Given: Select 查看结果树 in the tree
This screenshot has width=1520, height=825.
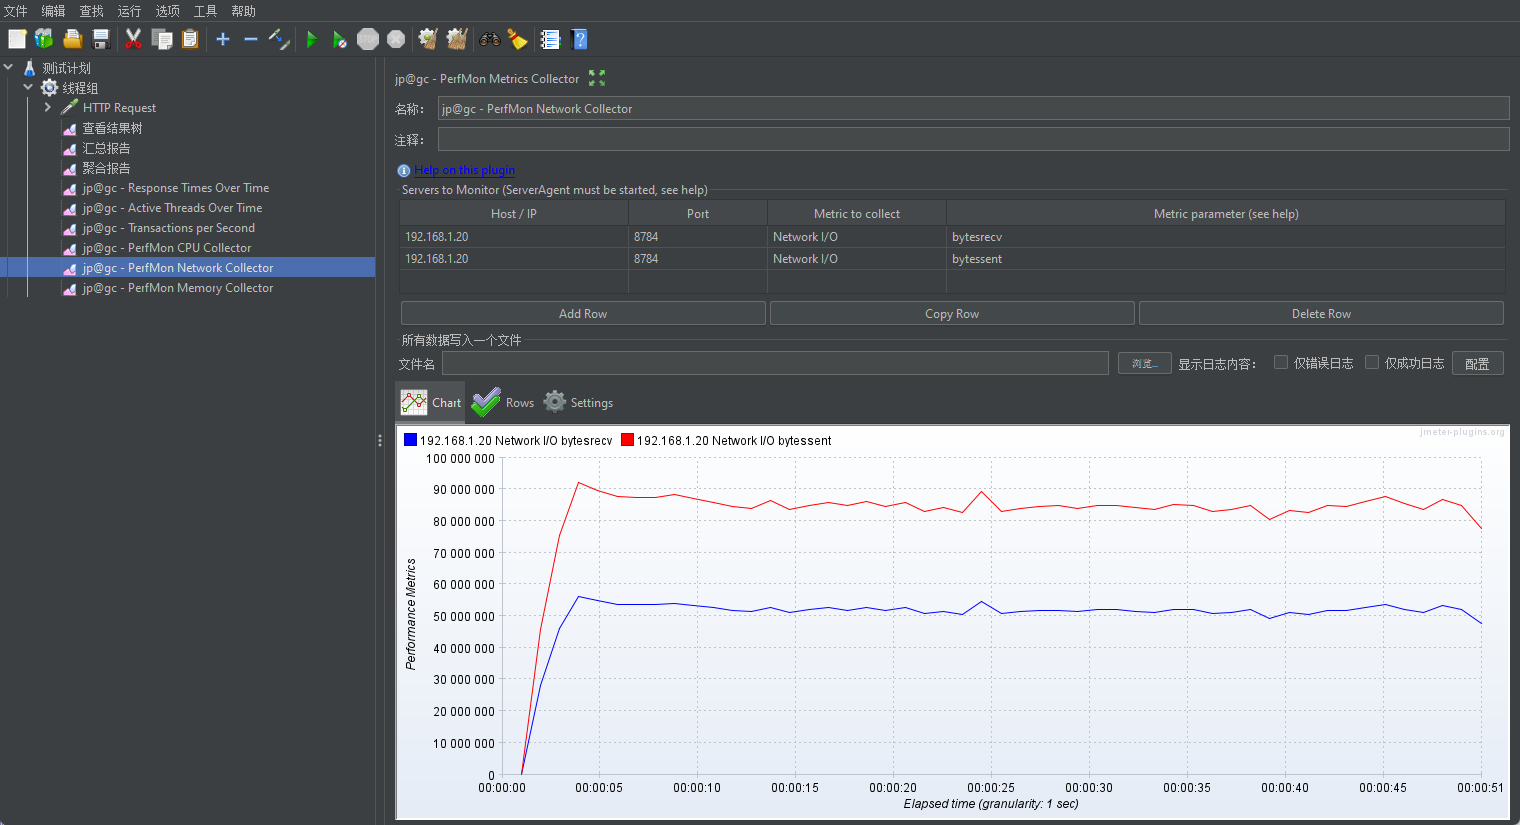Looking at the screenshot, I should click(112, 128).
